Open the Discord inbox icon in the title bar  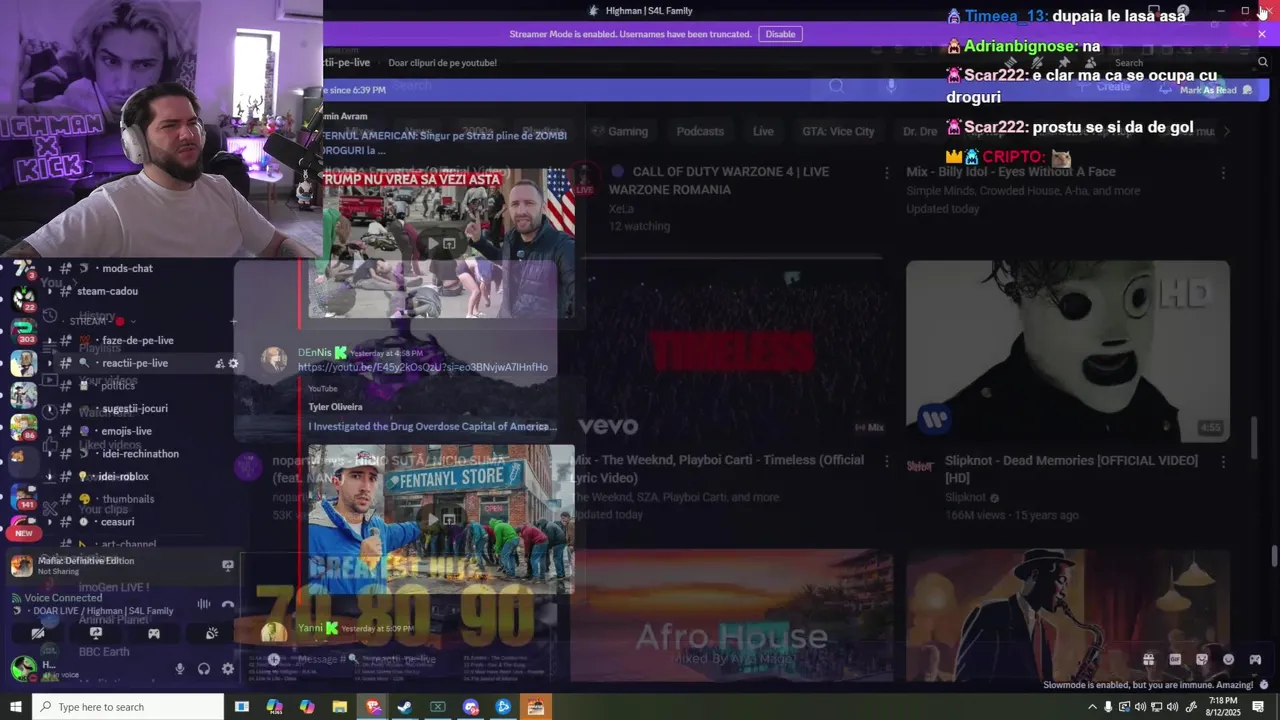pyautogui.click(x=1153, y=11)
